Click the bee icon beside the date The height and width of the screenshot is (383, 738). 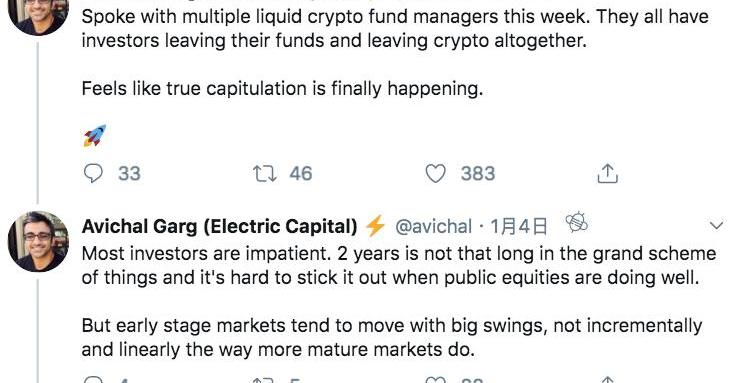pos(577,222)
